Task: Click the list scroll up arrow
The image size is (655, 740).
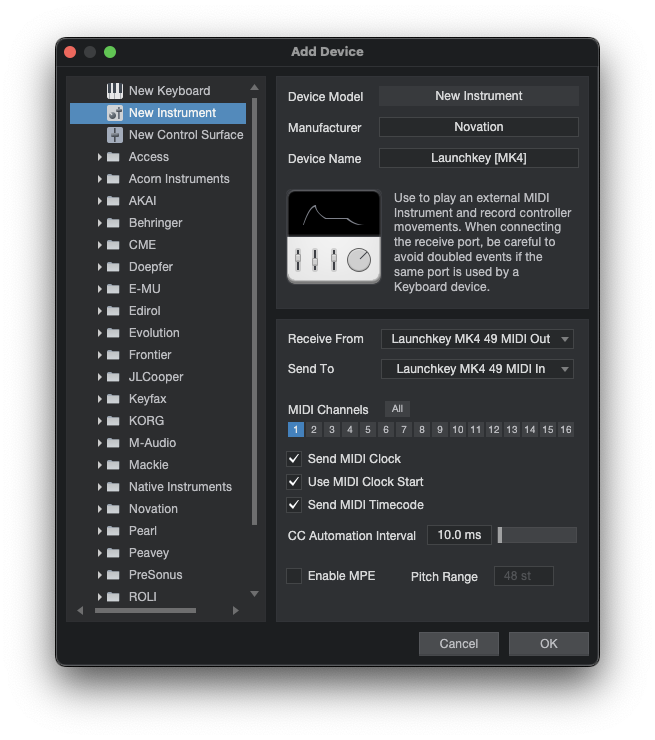Action: pyautogui.click(x=254, y=87)
